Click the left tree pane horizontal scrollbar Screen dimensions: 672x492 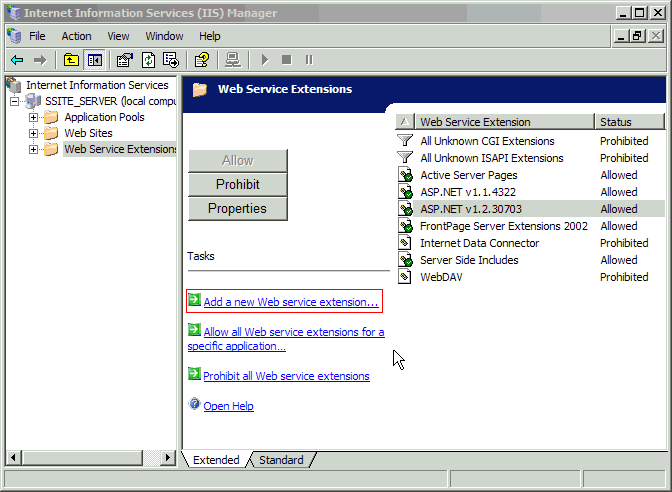90,458
